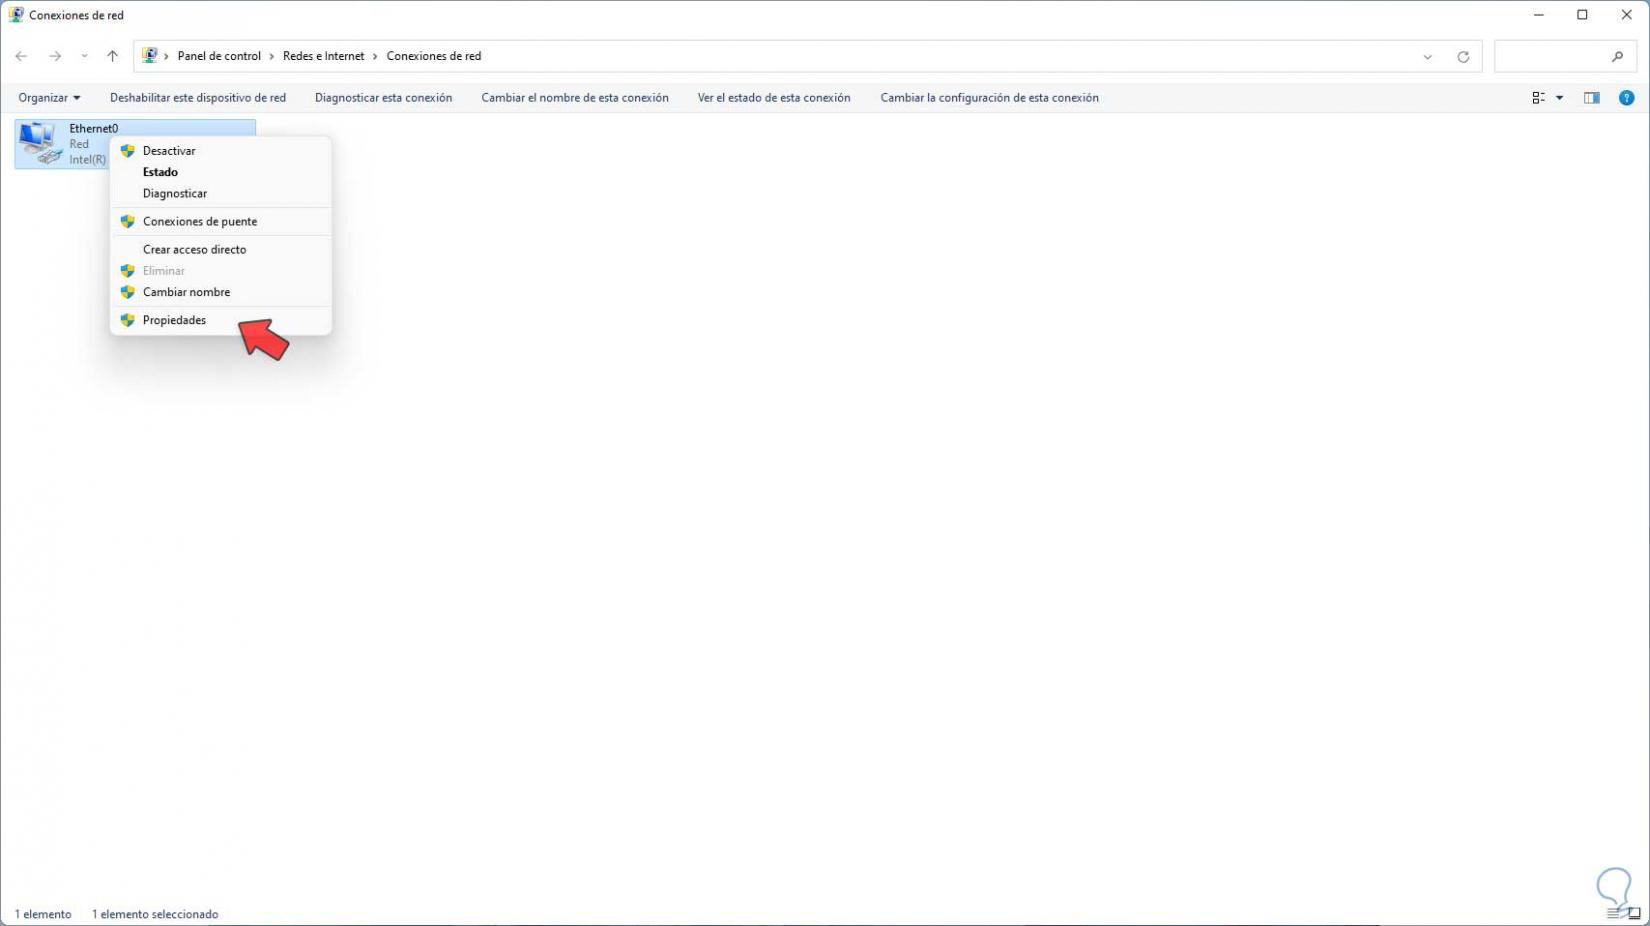Click the search magnifier icon
This screenshot has width=1650, height=926.
pos(1617,57)
